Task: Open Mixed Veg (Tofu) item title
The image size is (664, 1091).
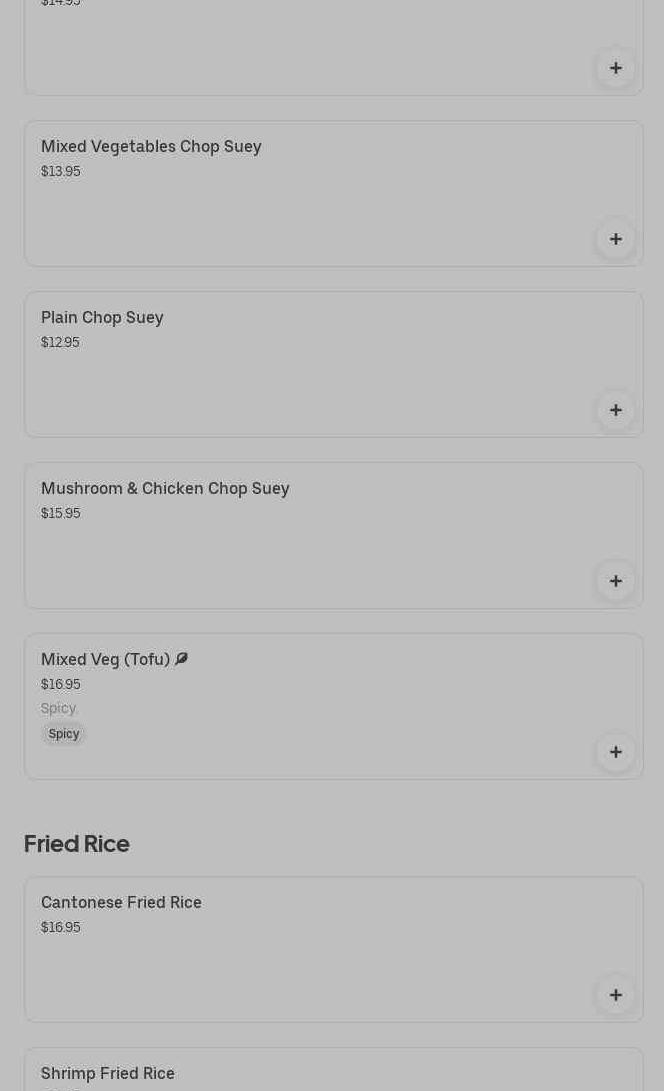Action: click(105, 660)
